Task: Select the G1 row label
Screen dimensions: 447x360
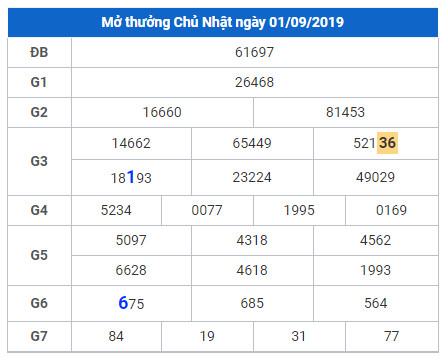Action: coord(39,82)
